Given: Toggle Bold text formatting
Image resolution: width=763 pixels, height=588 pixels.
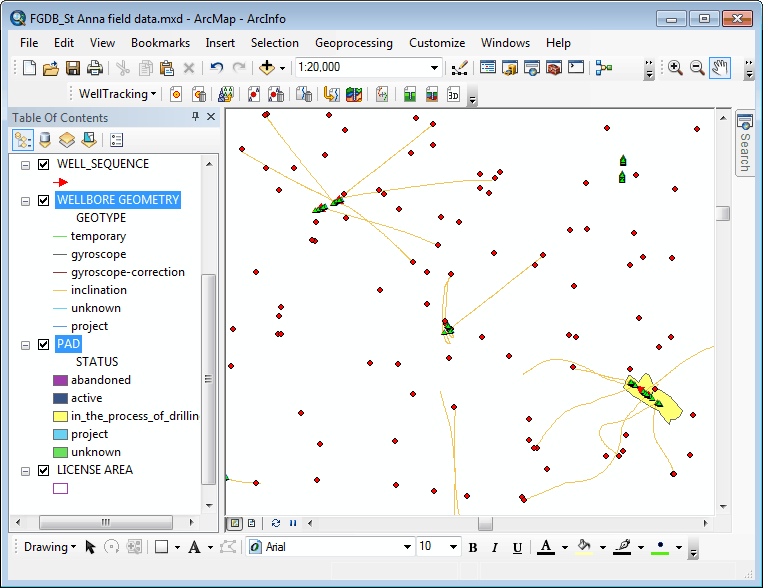Looking at the screenshot, I should click(472, 548).
